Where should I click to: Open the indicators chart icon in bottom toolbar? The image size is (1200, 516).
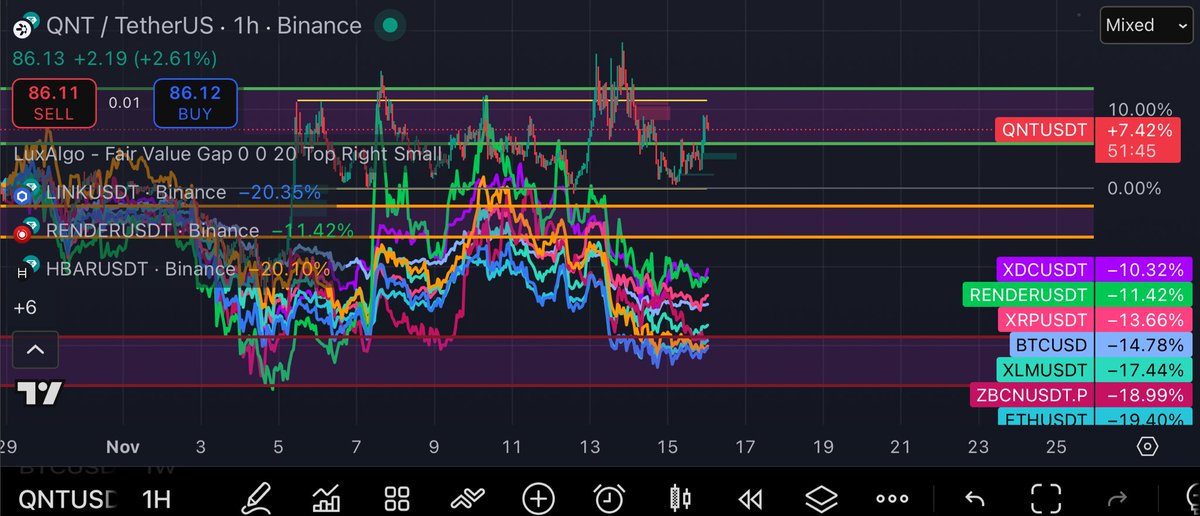click(x=326, y=497)
